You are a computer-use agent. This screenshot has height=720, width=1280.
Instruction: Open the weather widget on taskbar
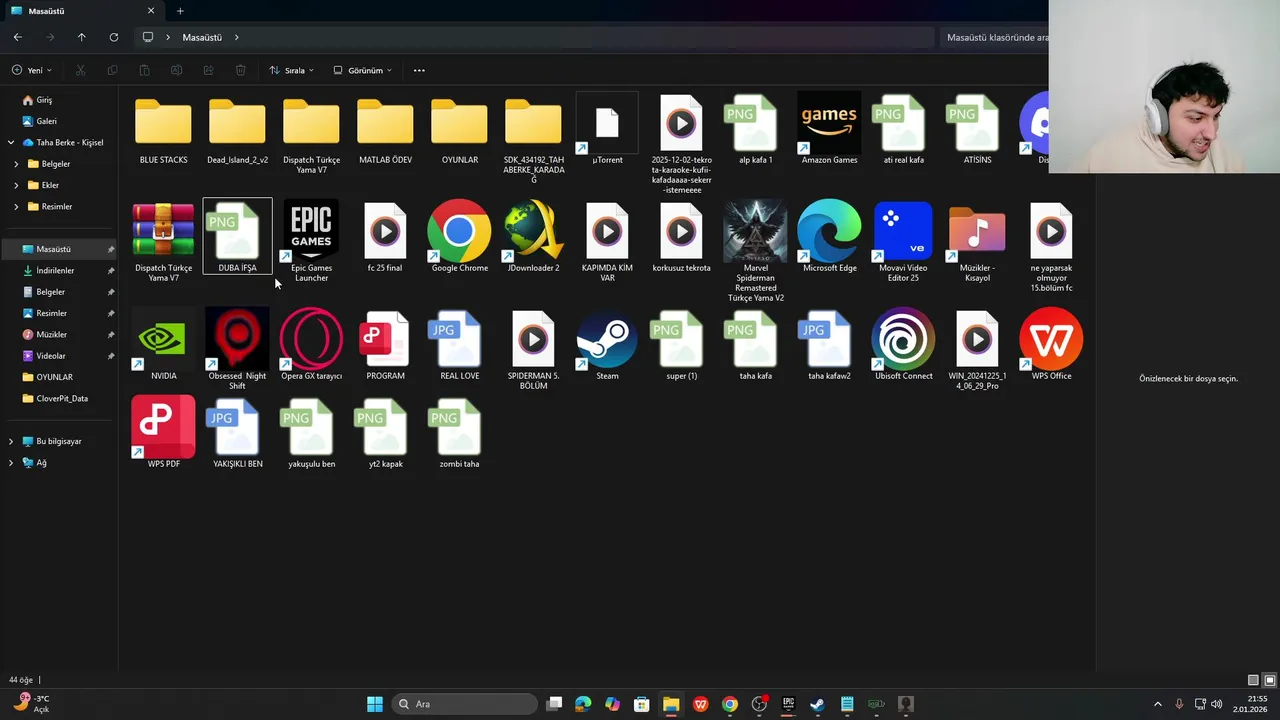[30, 703]
